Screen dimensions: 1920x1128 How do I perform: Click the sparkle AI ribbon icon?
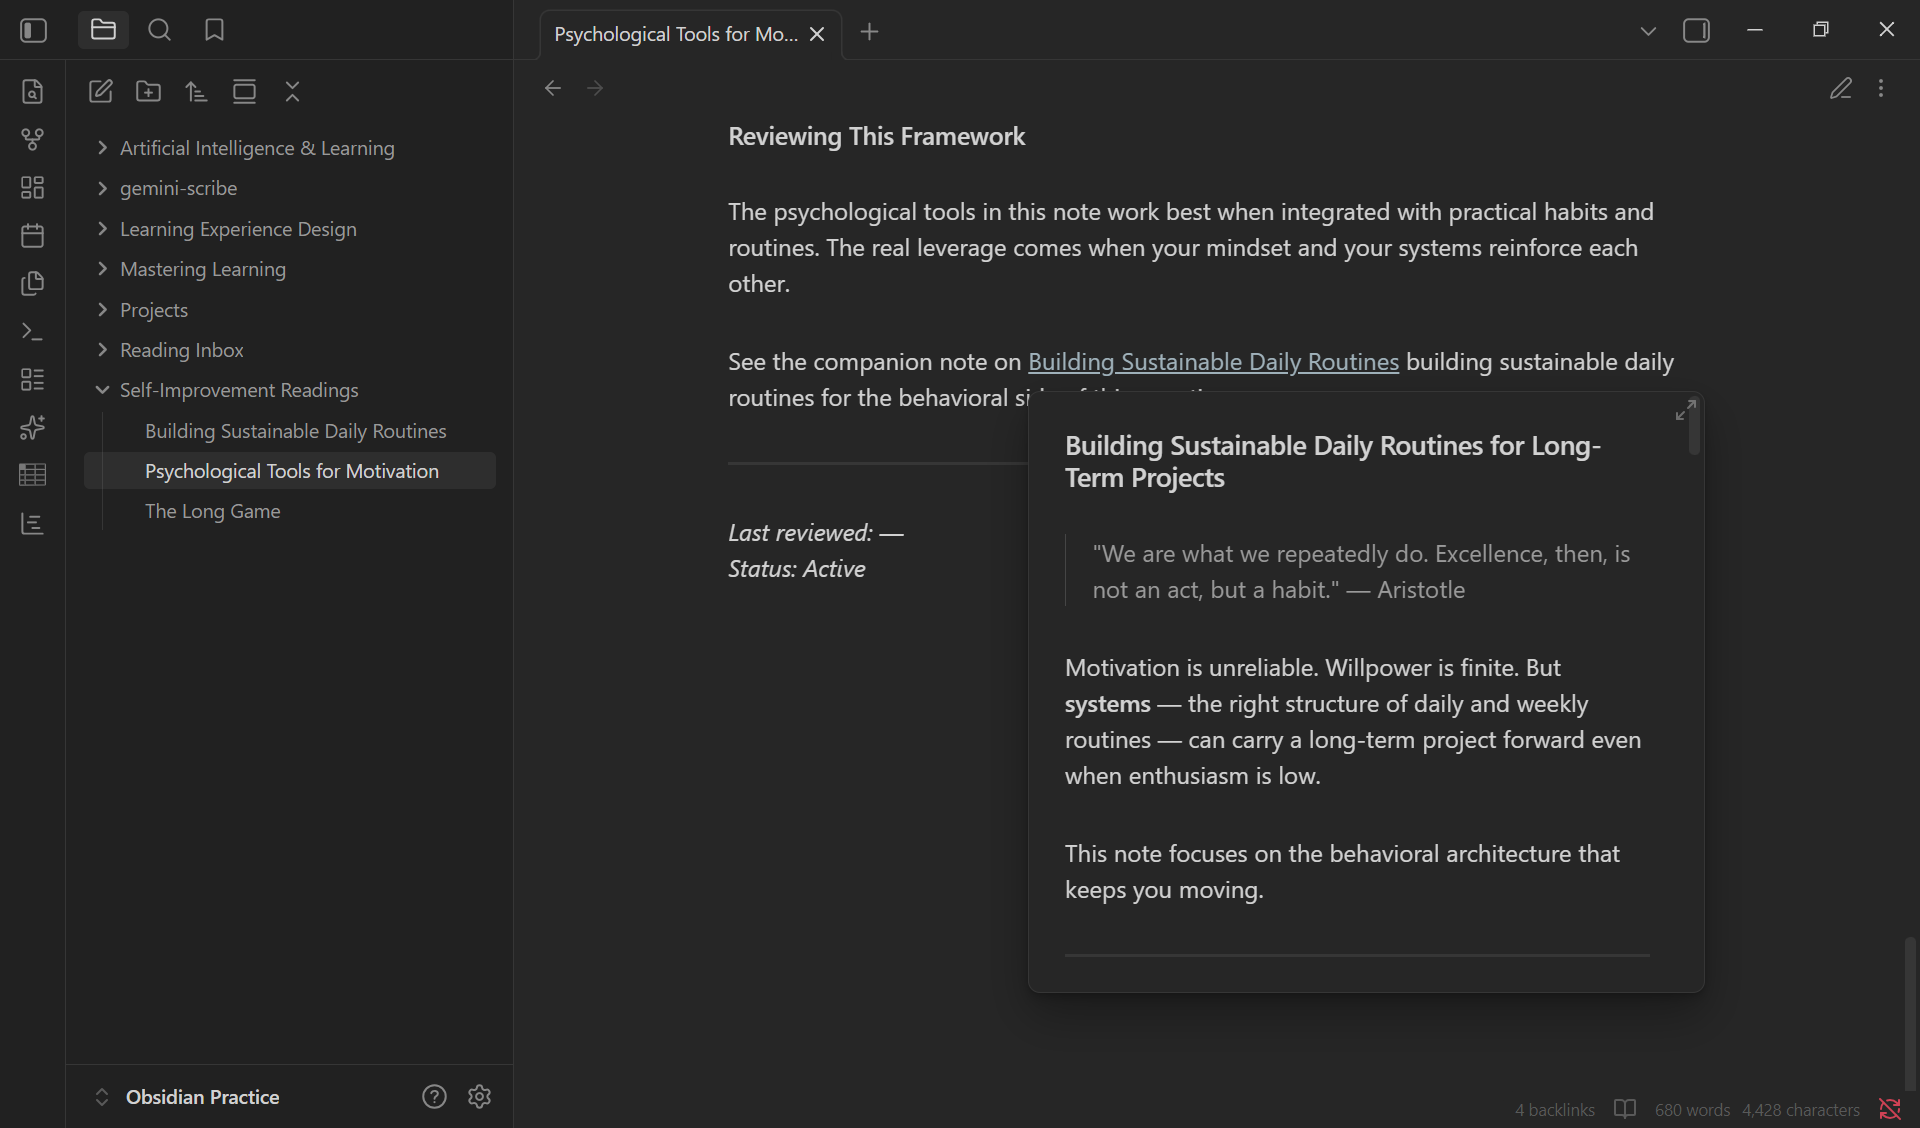(32, 427)
